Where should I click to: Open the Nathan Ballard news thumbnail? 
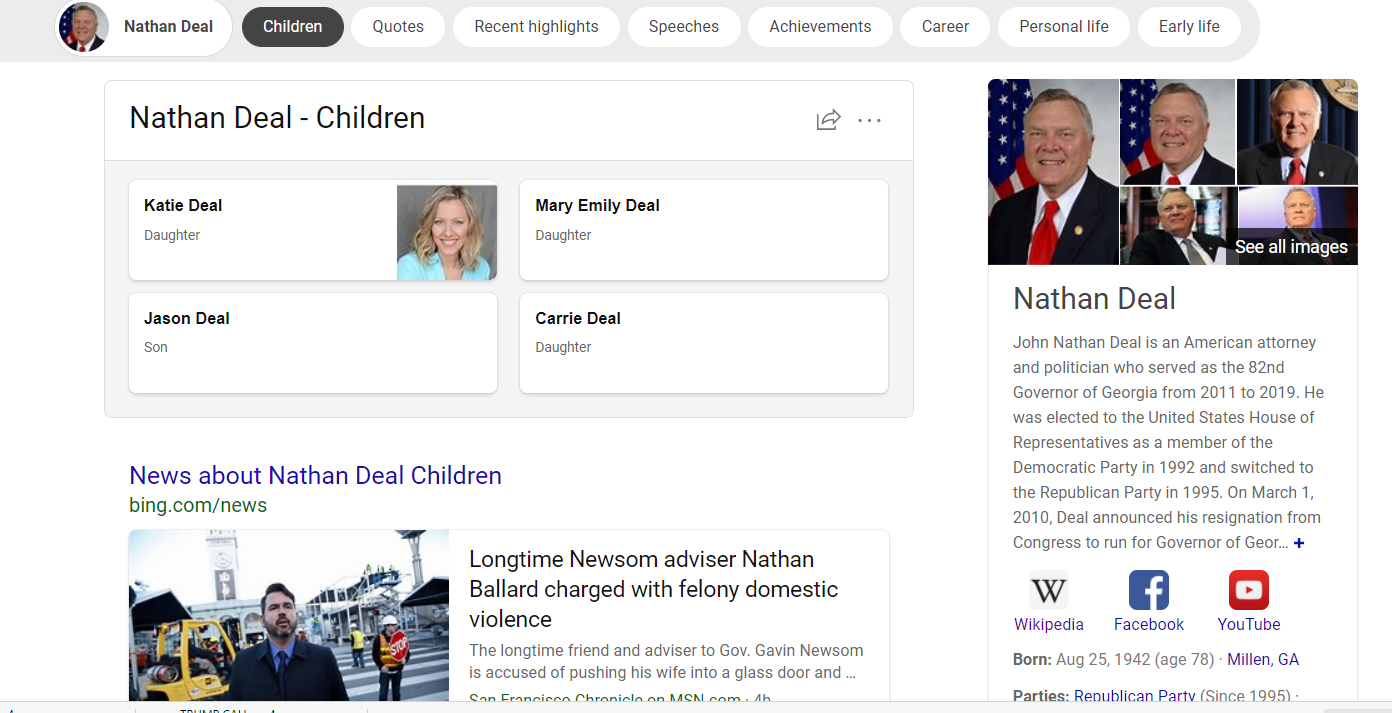pyautogui.click(x=289, y=616)
